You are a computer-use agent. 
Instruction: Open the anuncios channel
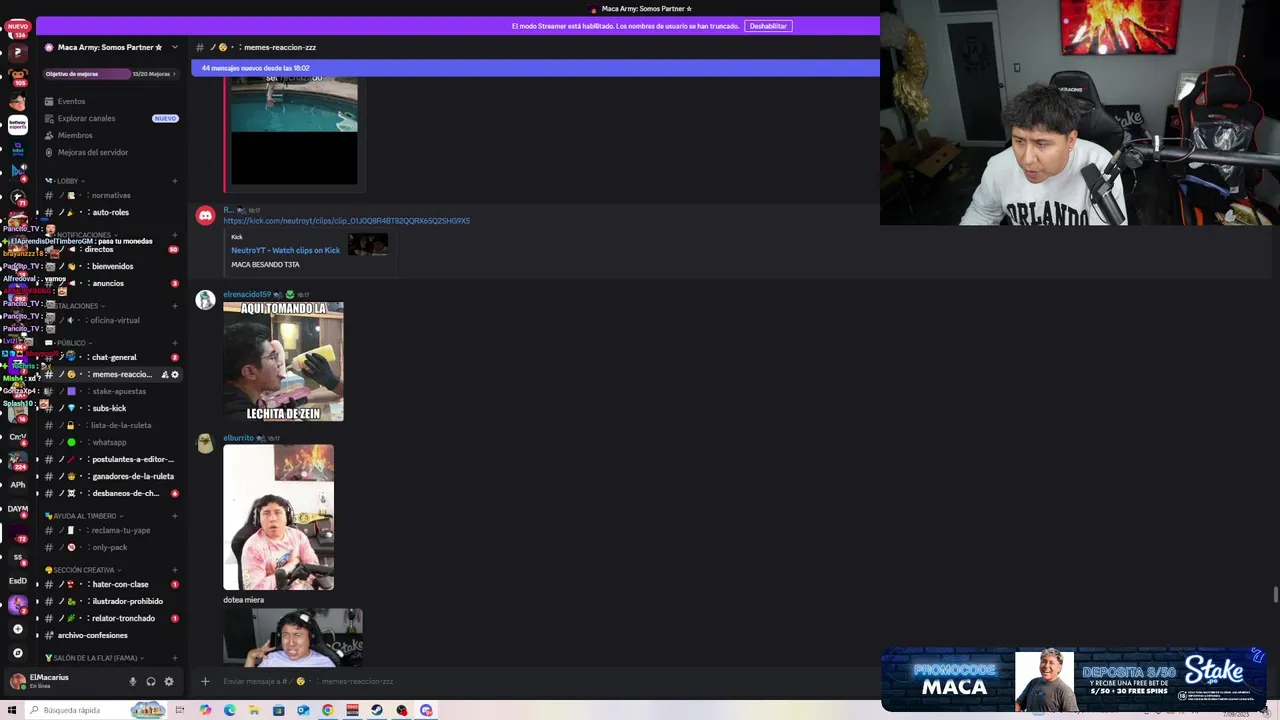tap(111, 283)
